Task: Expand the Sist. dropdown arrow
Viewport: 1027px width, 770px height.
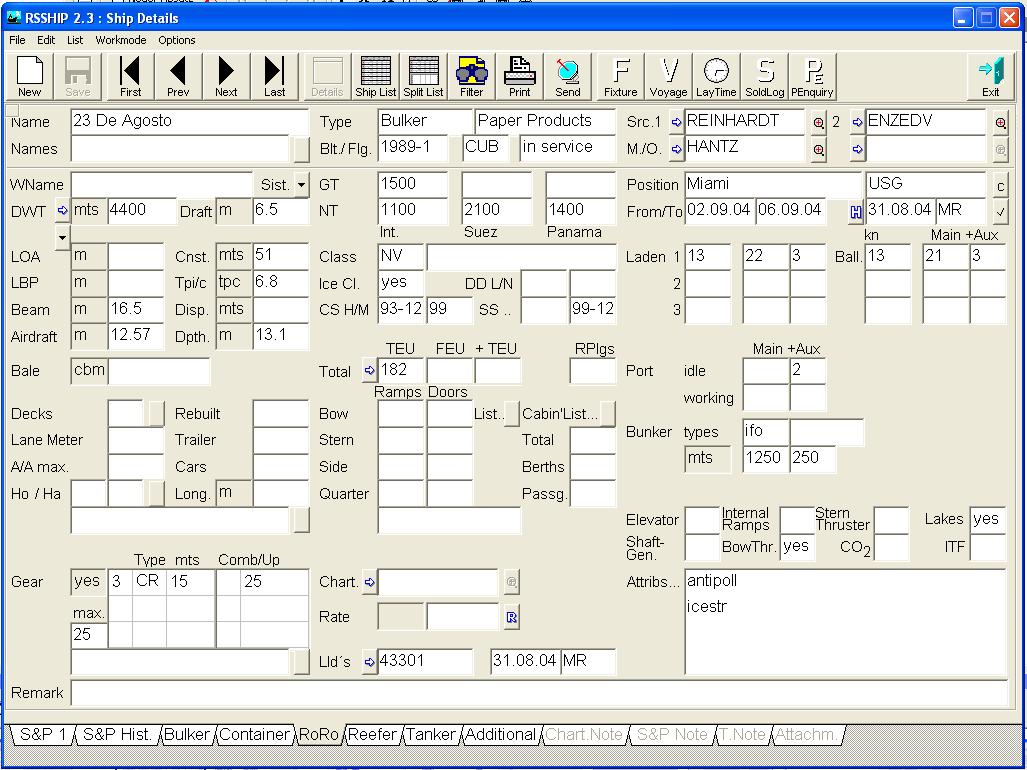Action: [301, 185]
